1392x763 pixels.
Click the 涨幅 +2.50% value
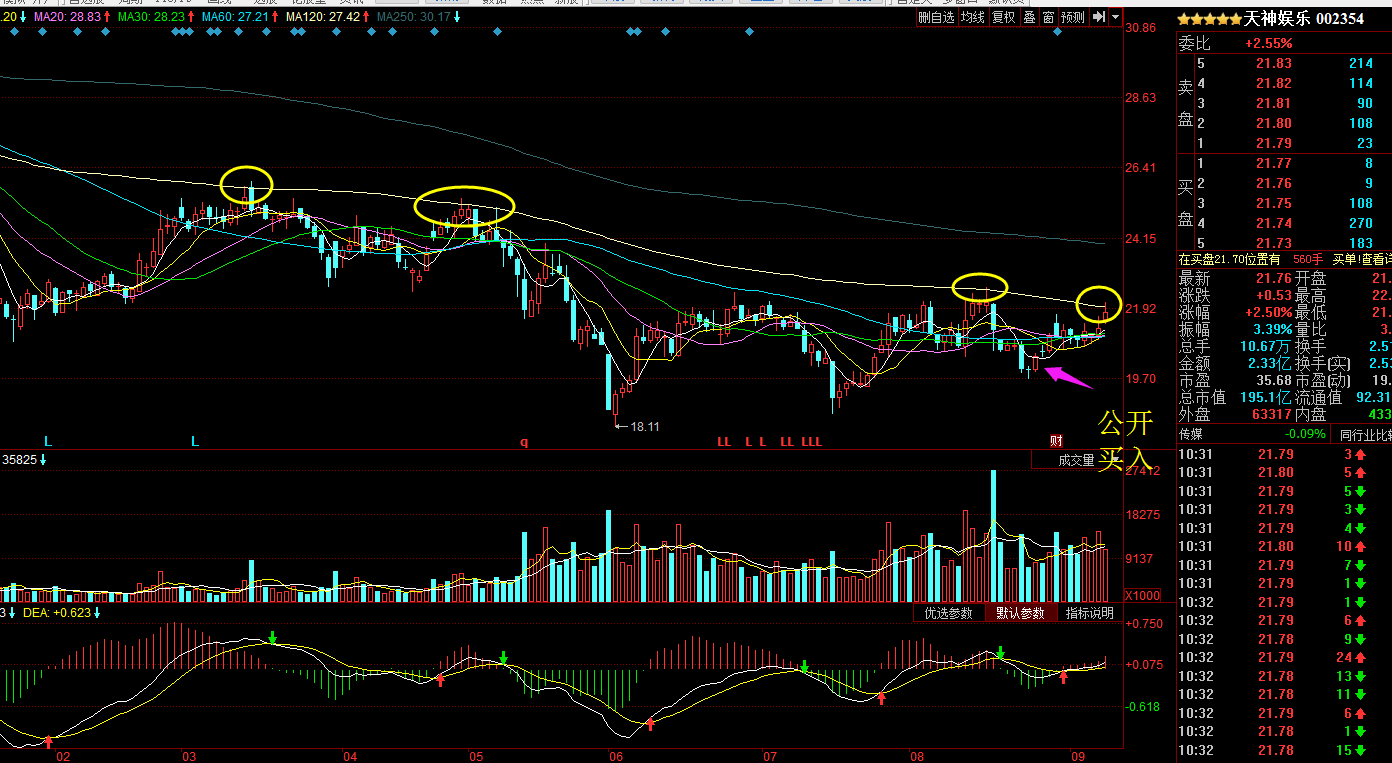(1268, 312)
